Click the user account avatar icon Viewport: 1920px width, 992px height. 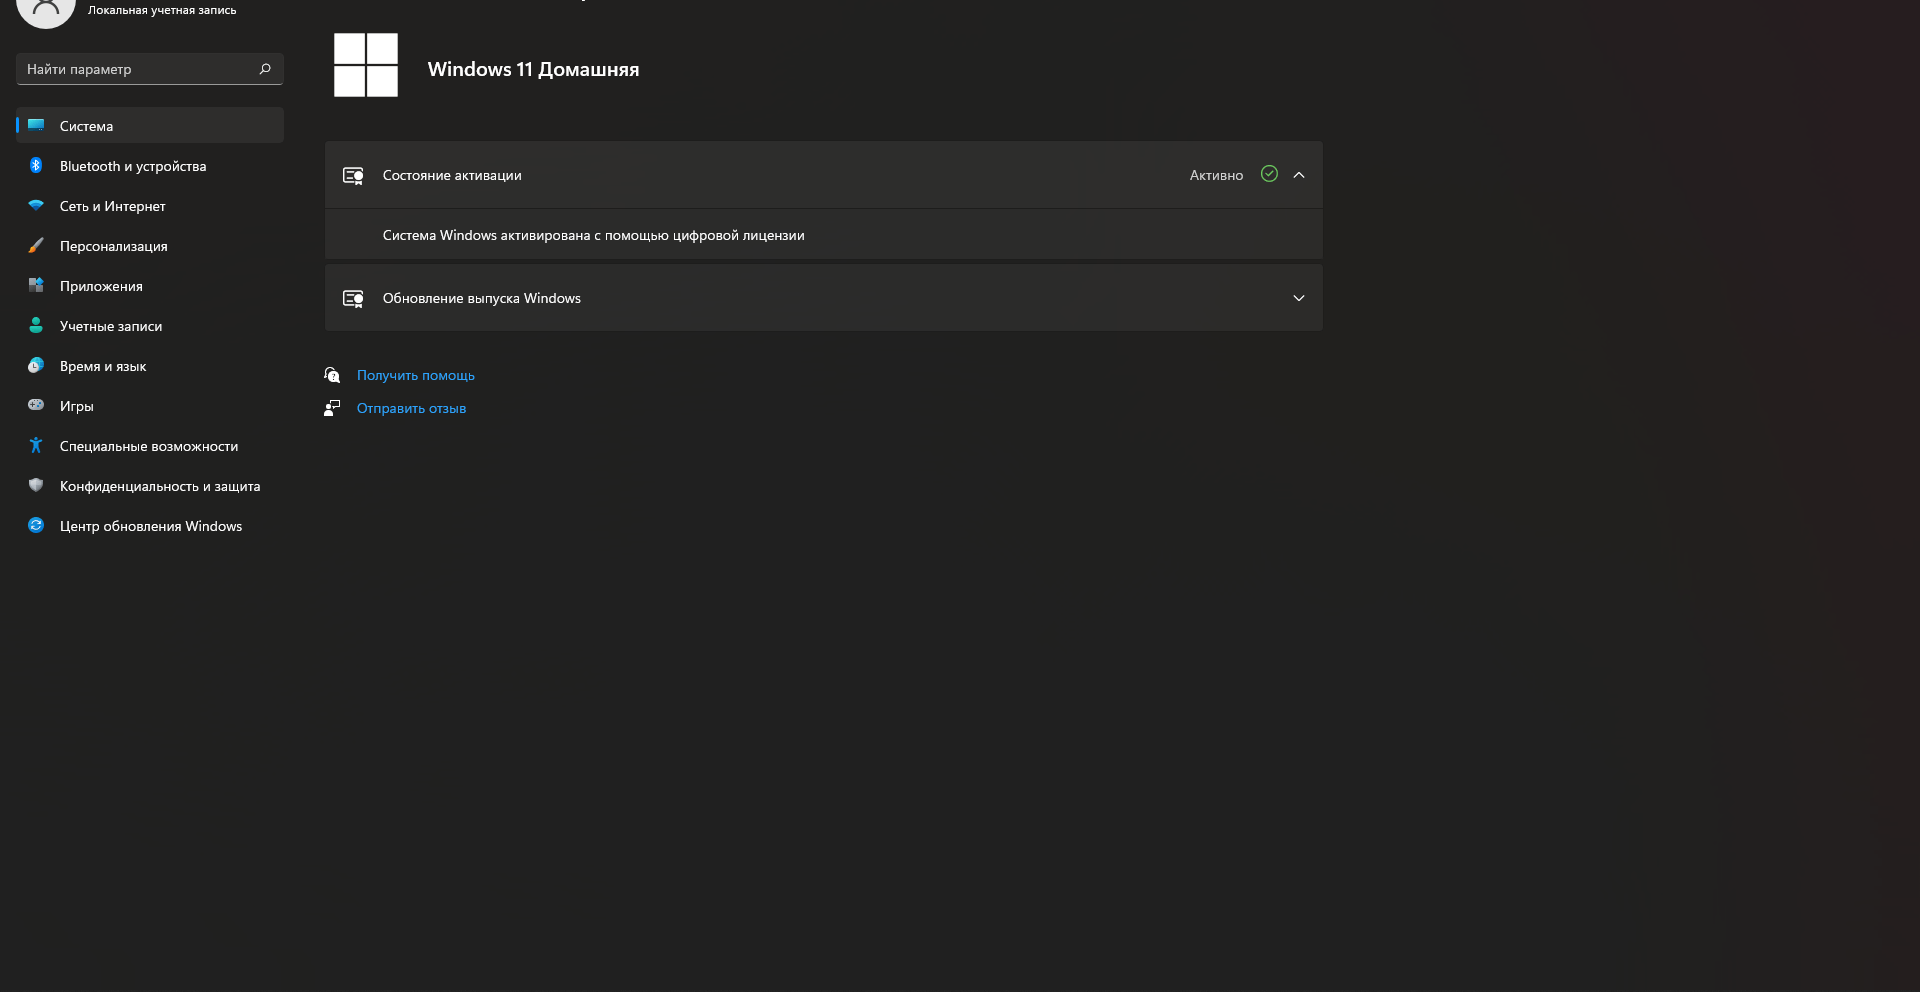46,10
